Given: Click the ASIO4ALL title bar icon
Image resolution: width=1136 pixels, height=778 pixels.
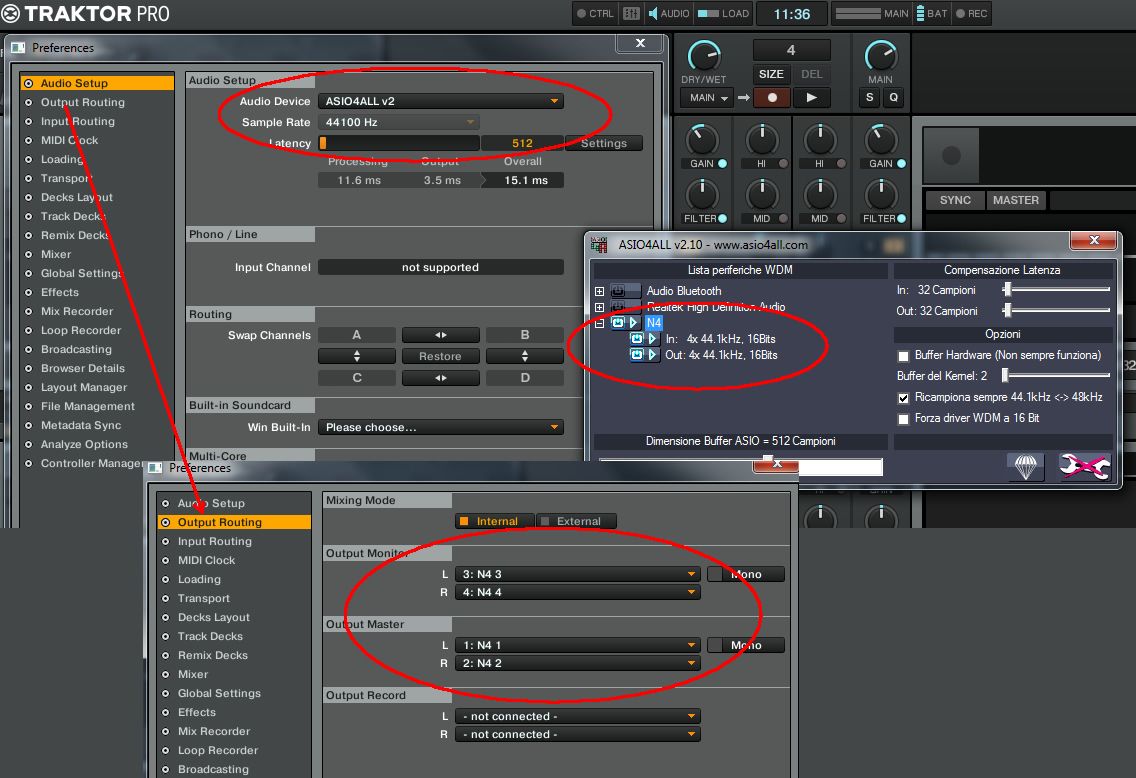Looking at the screenshot, I should coord(599,245).
